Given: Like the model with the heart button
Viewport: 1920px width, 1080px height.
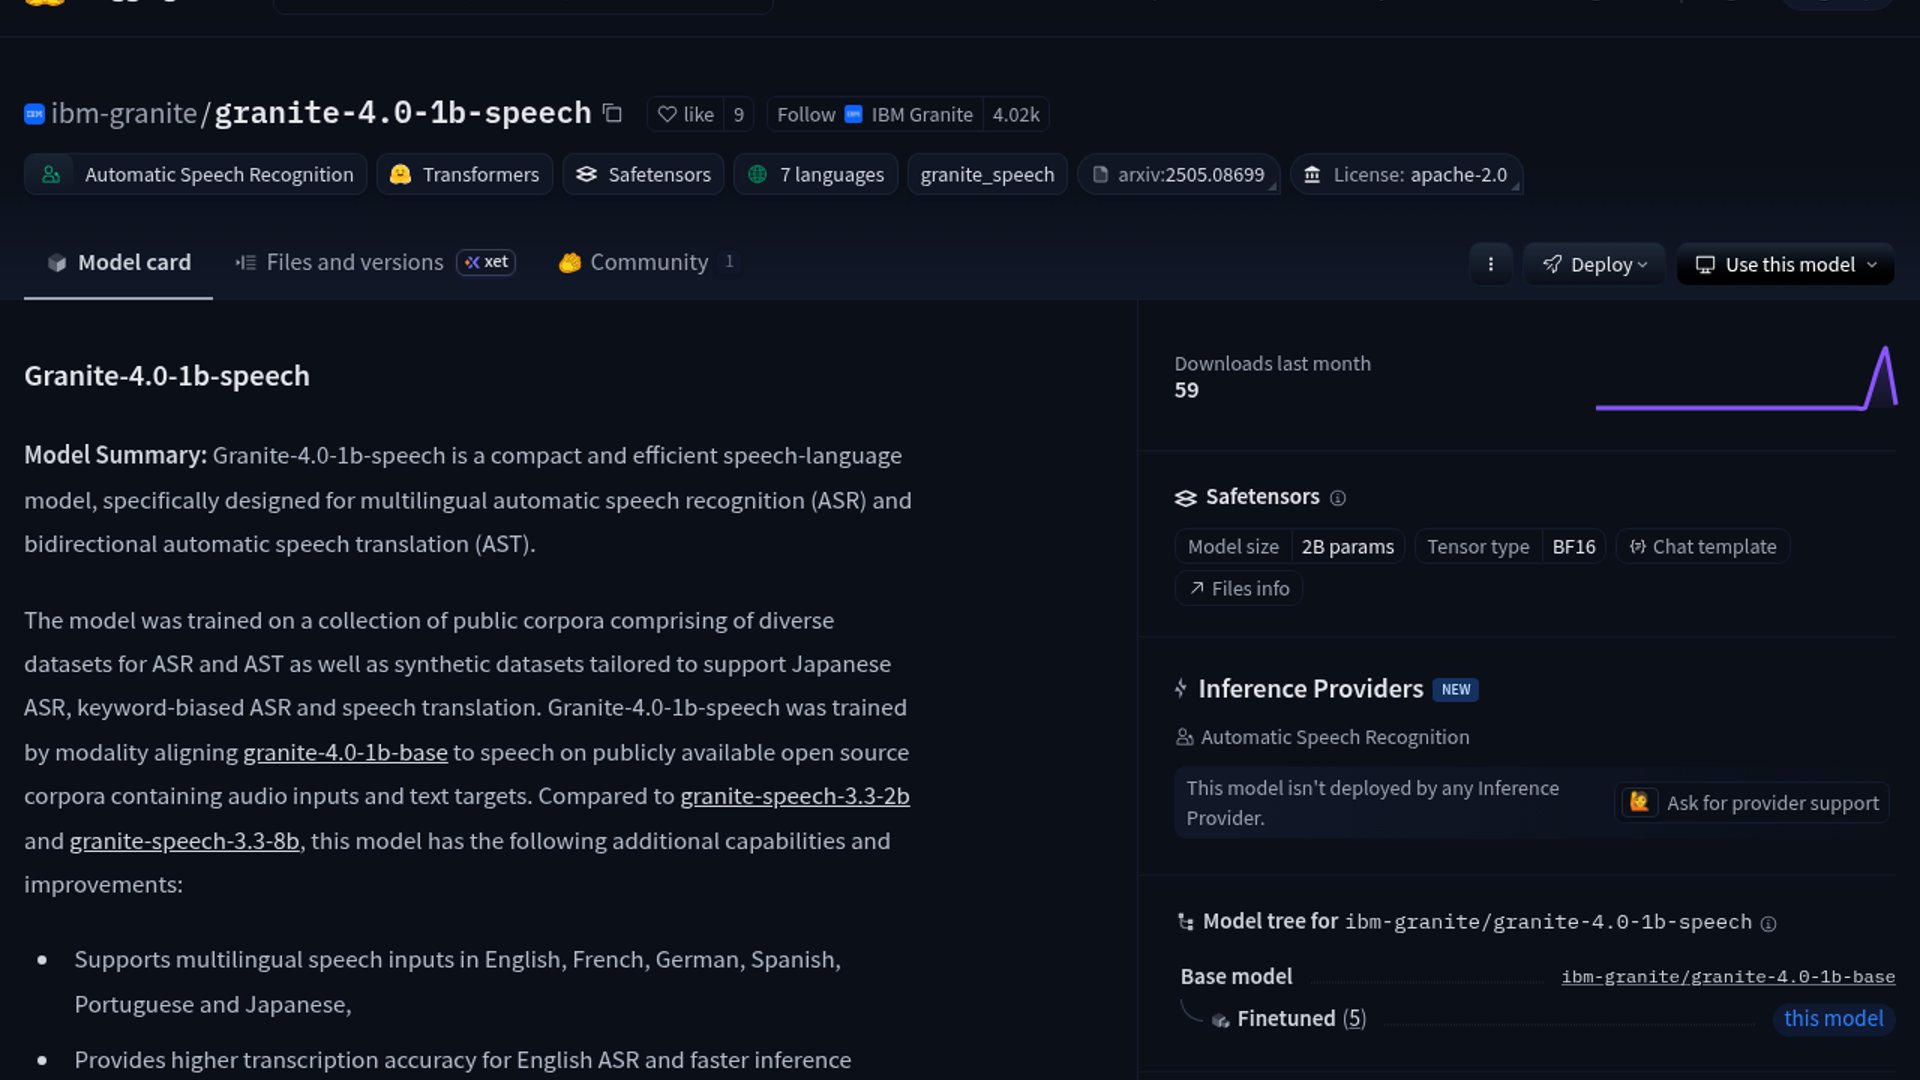Looking at the screenshot, I should point(685,115).
